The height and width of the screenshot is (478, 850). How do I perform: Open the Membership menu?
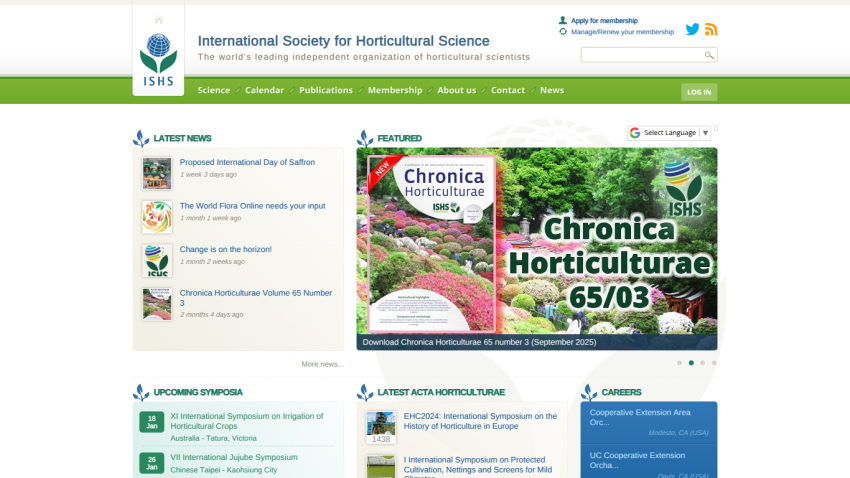(x=395, y=91)
